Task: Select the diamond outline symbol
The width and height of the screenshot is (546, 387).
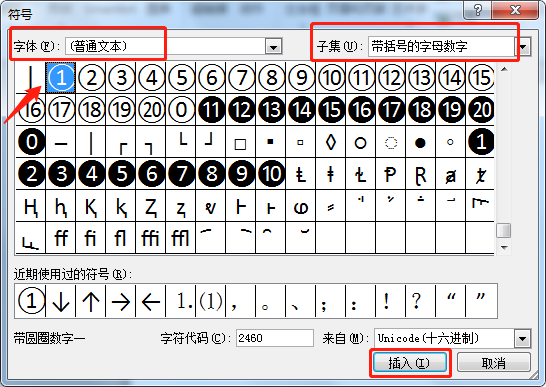Action: 330,142
